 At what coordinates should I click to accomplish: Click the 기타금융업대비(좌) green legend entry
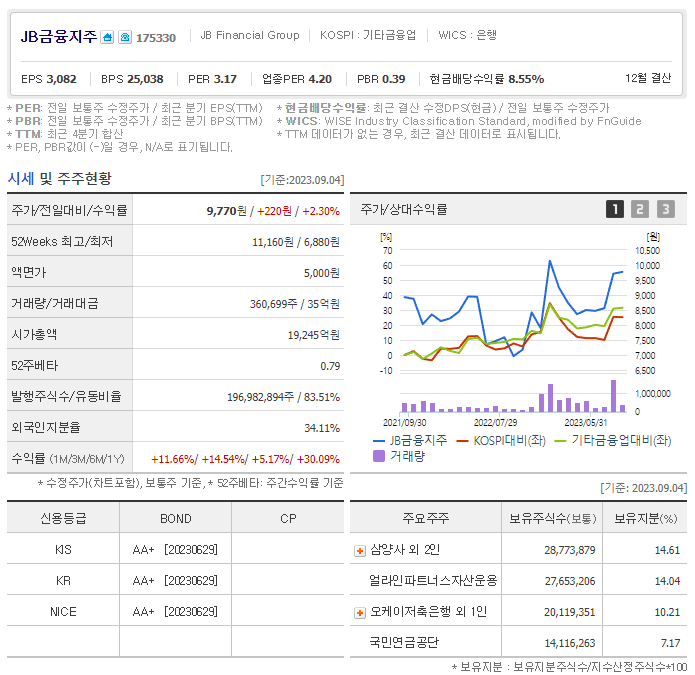pos(613,441)
